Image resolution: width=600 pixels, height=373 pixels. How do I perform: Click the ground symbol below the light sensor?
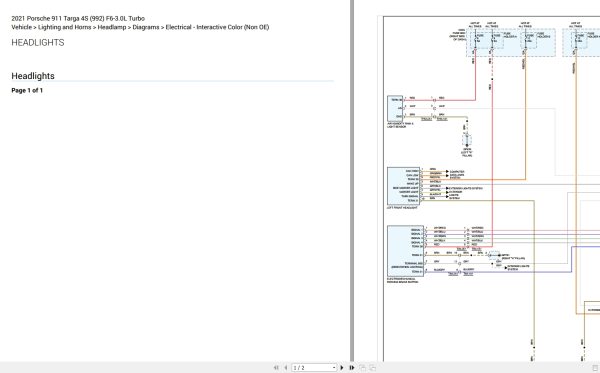(466, 139)
